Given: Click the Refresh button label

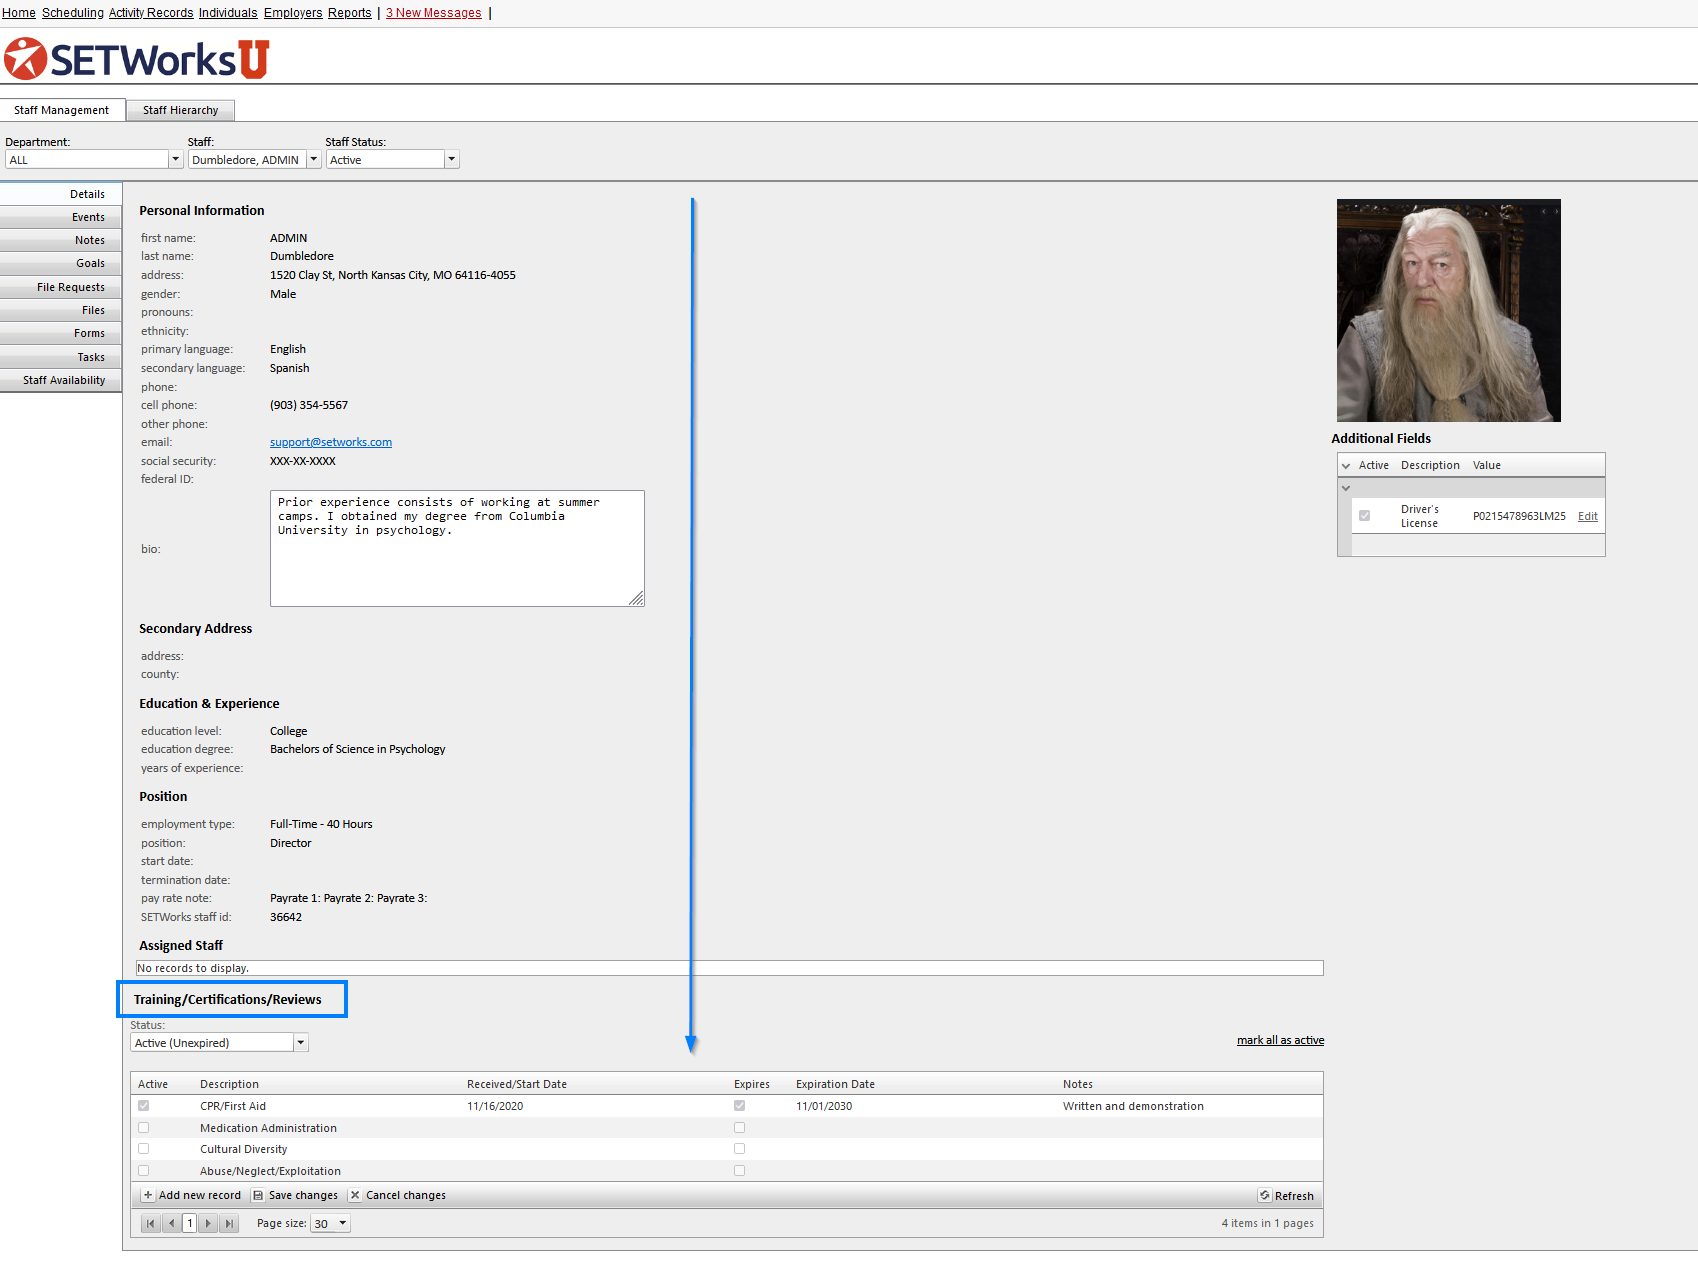Looking at the screenshot, I should pyautogui.click(x=1294, y=1196).
